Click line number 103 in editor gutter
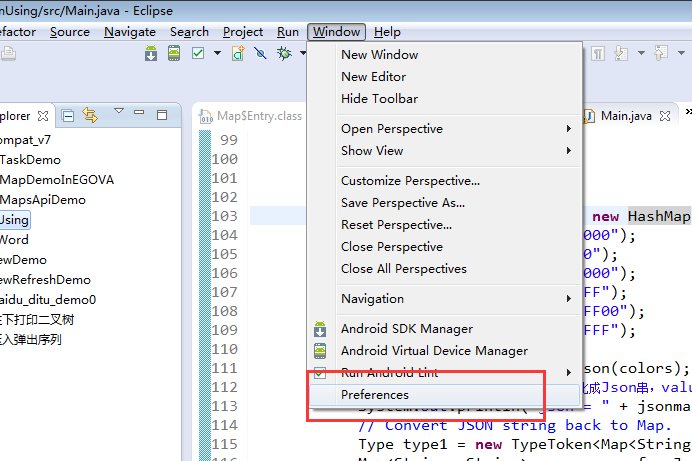Screen dimensions: 692x461 click(225, 216)
